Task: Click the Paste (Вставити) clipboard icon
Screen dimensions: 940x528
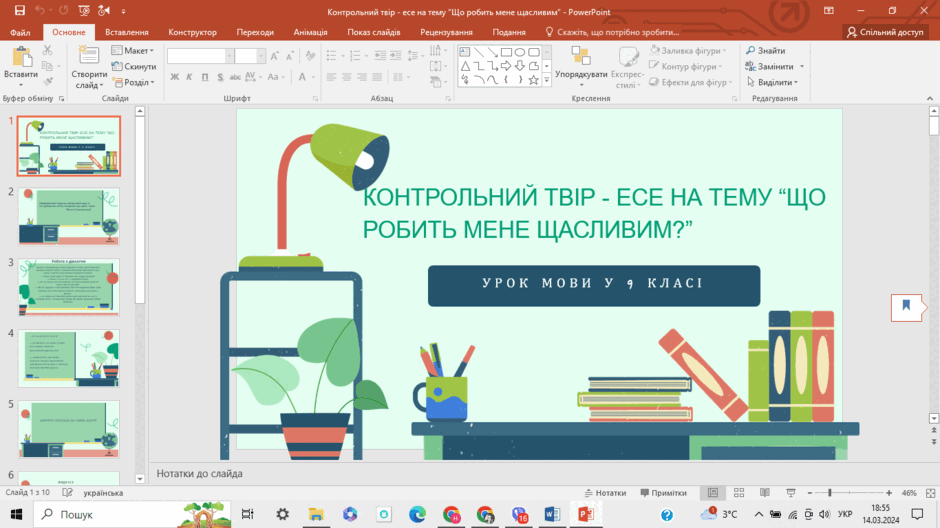Action: click(21, 58)
